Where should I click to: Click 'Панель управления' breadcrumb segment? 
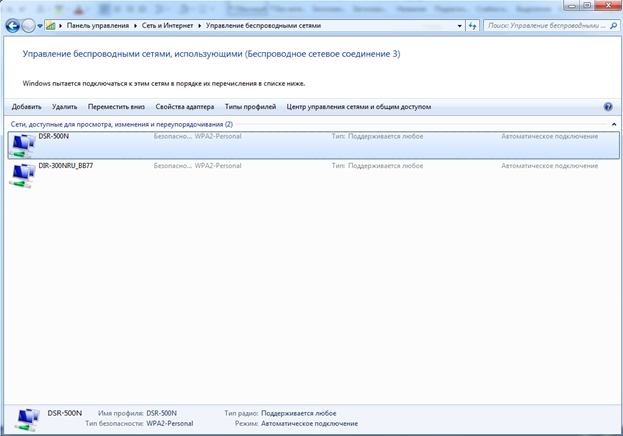pos(95,24)
